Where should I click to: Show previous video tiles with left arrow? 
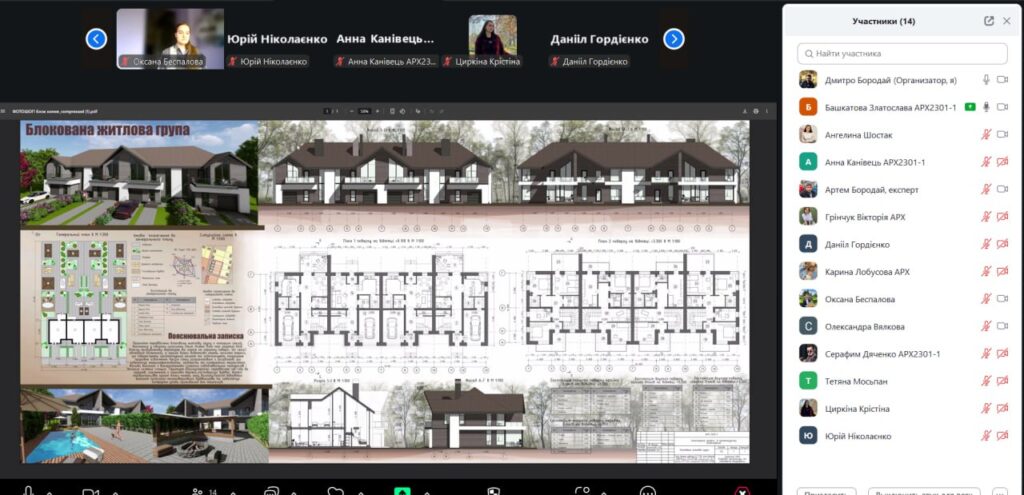tap(96, 39)
